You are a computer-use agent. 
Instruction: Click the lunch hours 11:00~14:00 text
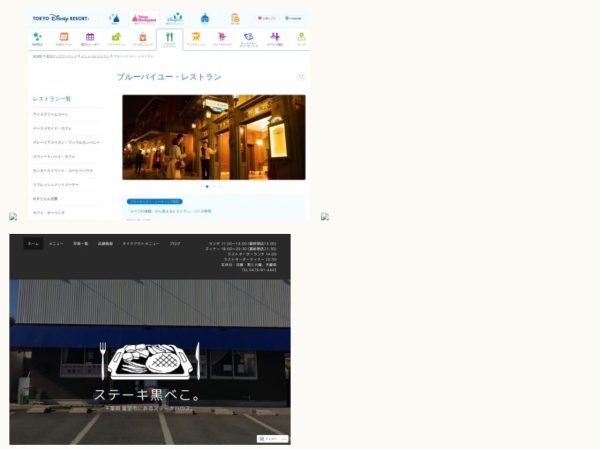coord(243,244)
